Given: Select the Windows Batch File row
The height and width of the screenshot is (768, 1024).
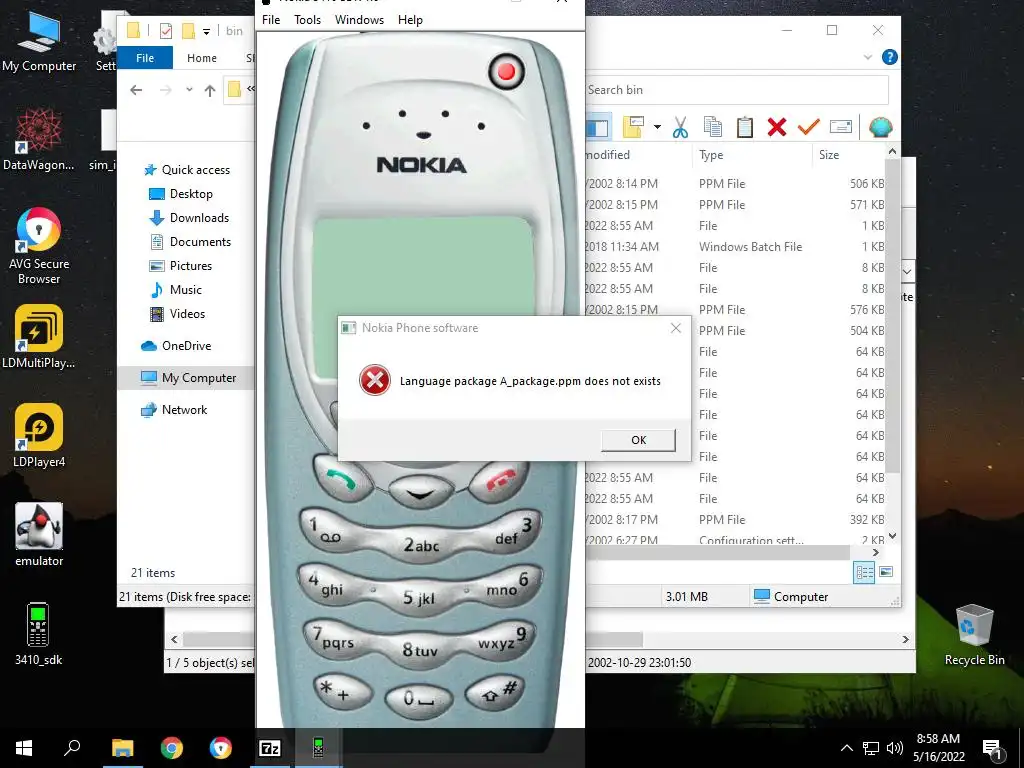Looking at the screenshot, I should pyautogui.click(x=735, y=247).
